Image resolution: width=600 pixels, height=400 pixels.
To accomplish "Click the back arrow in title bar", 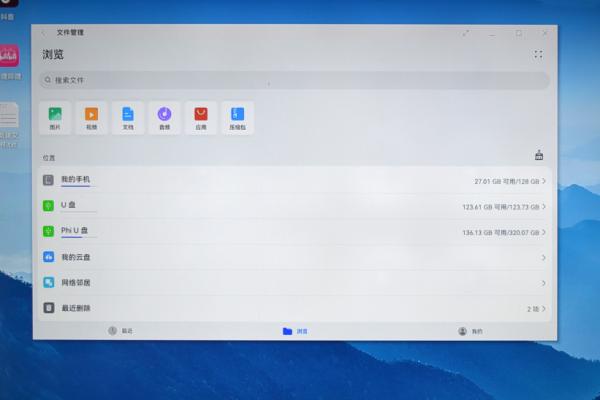I will [44, 33].
